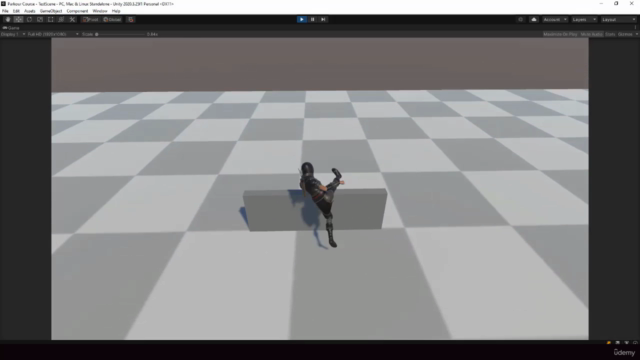This screenshot has height=360, width=640.
Task: Click the orange auto-generate lighting status icon
Action: (x=609, y=343)
